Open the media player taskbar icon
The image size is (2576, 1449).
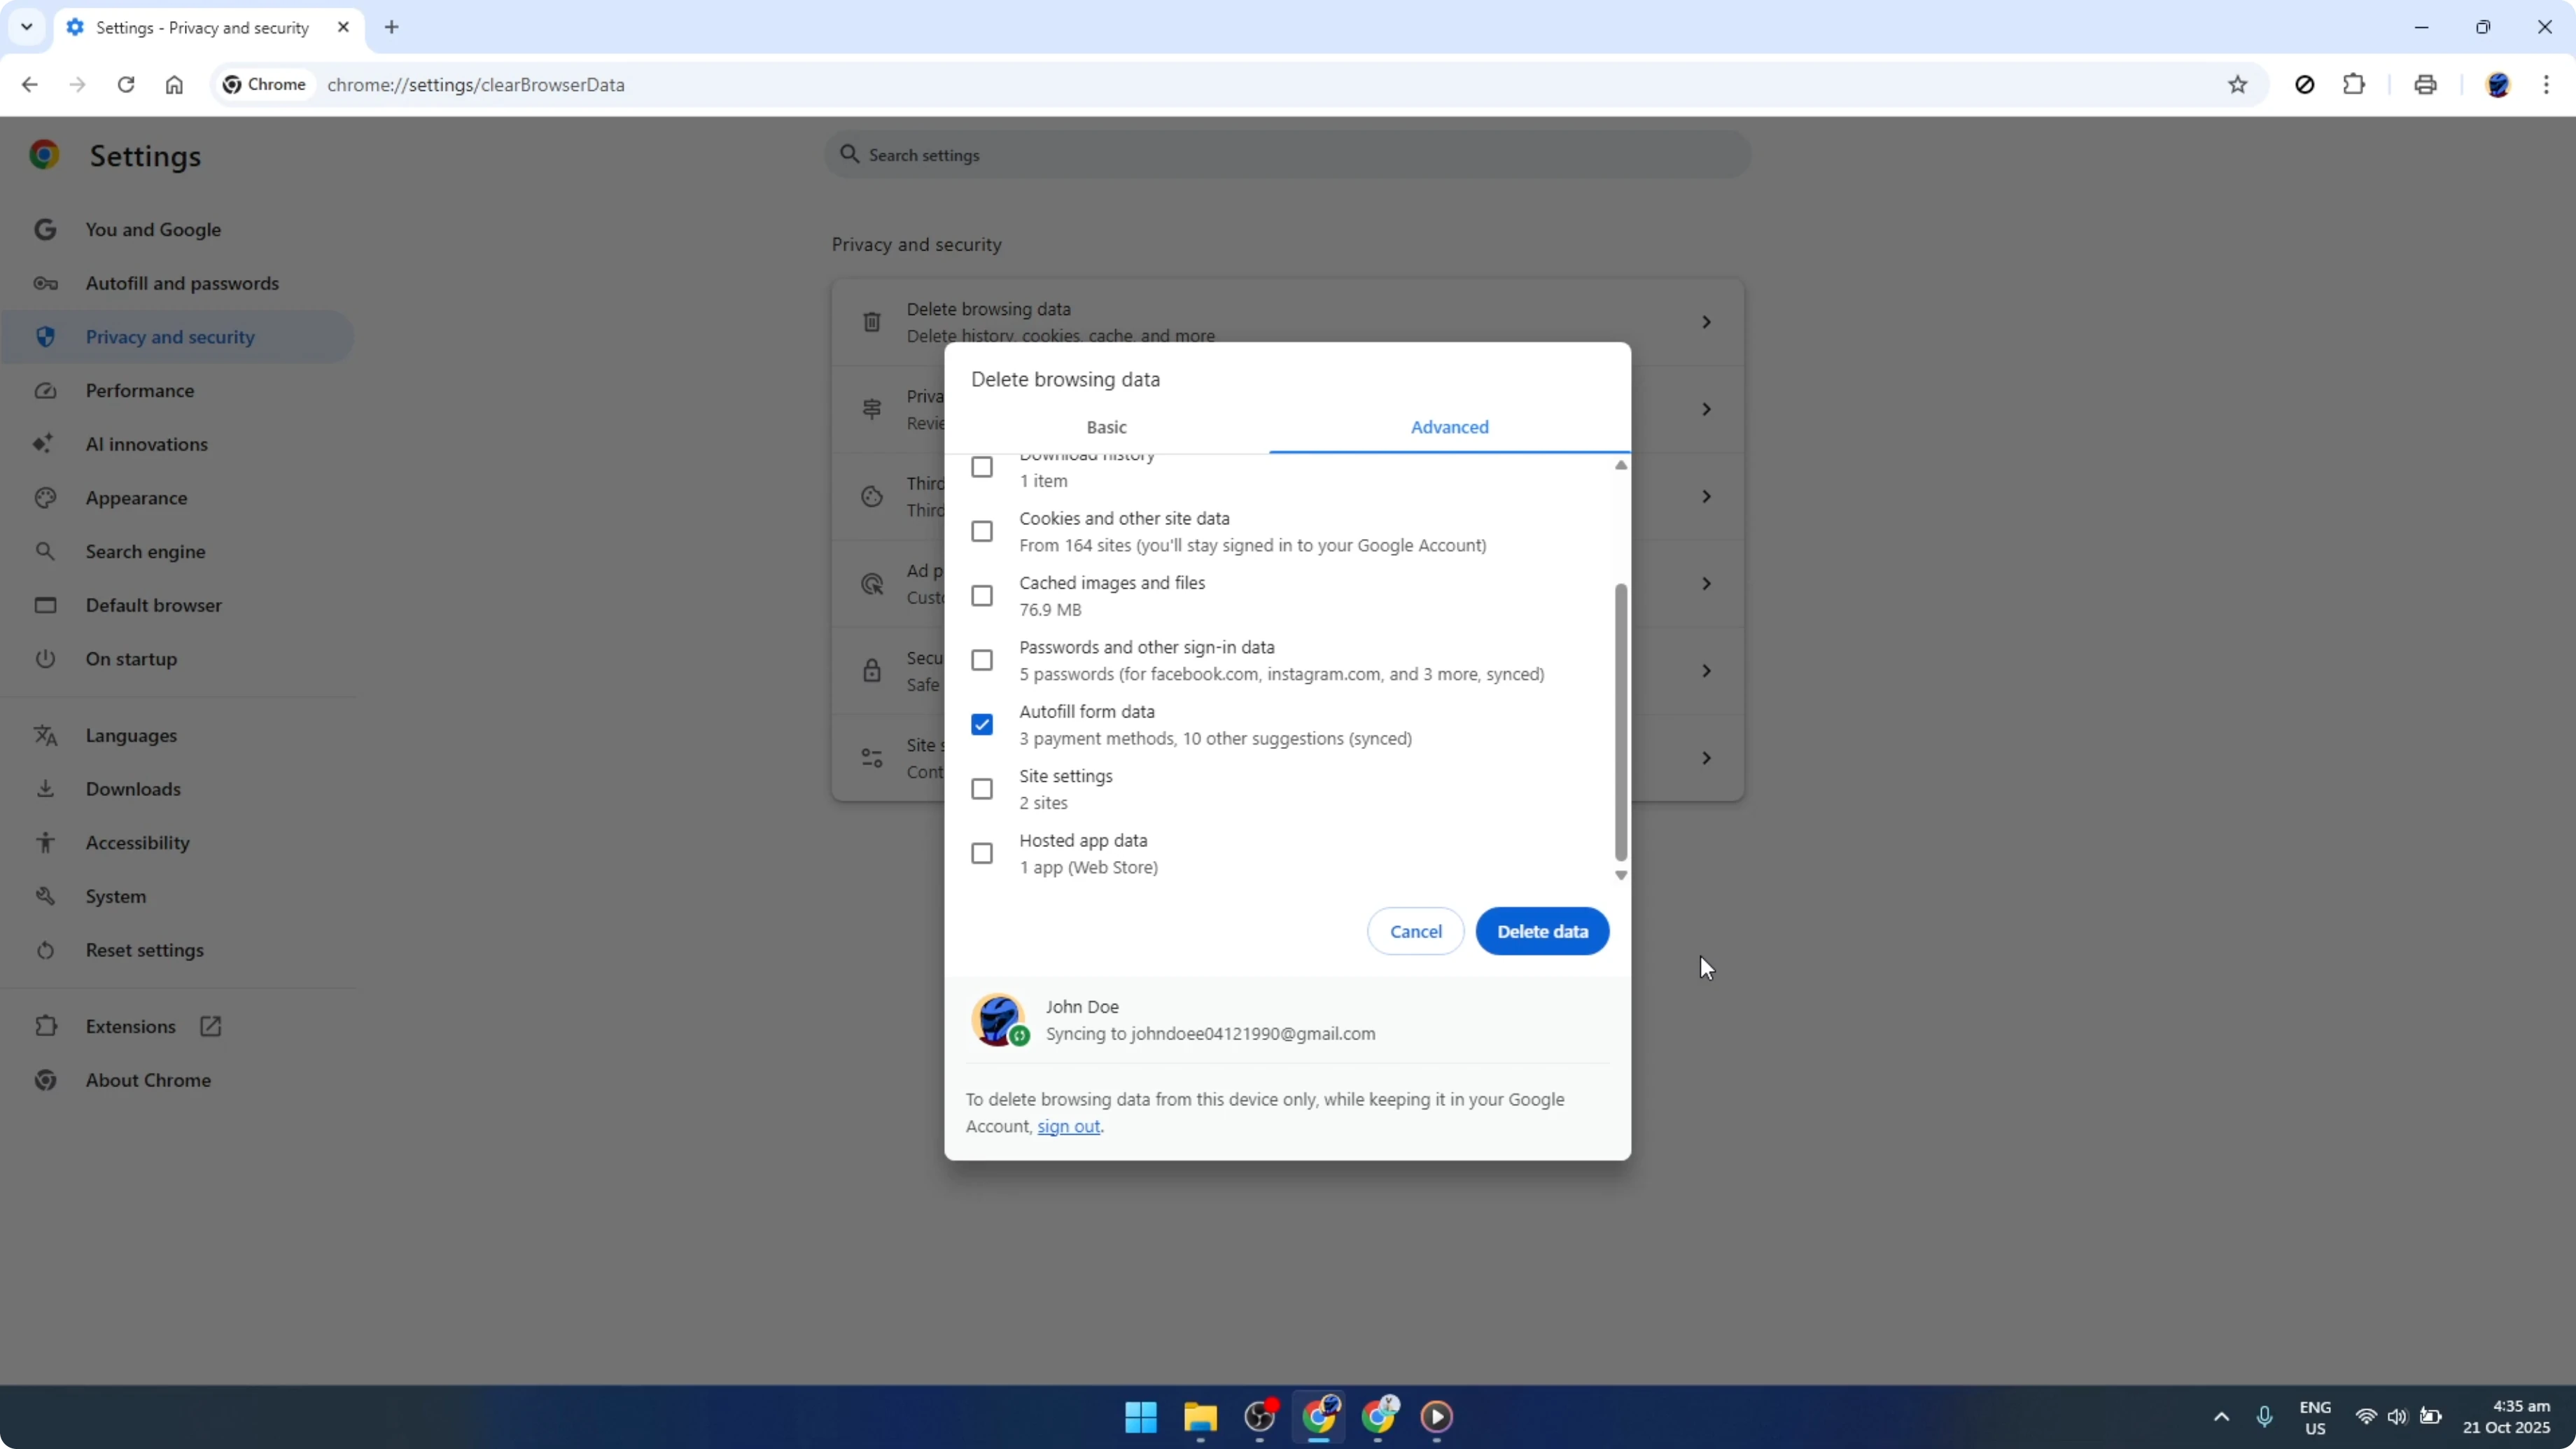[x=1437, y=1417]
